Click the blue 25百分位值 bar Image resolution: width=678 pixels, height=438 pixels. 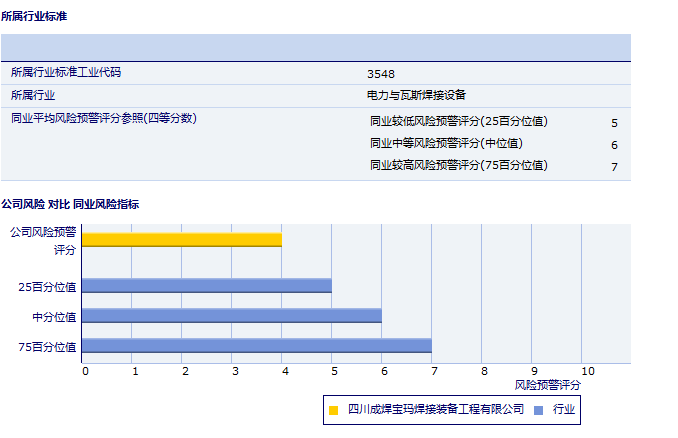click(x=206, y=285)
